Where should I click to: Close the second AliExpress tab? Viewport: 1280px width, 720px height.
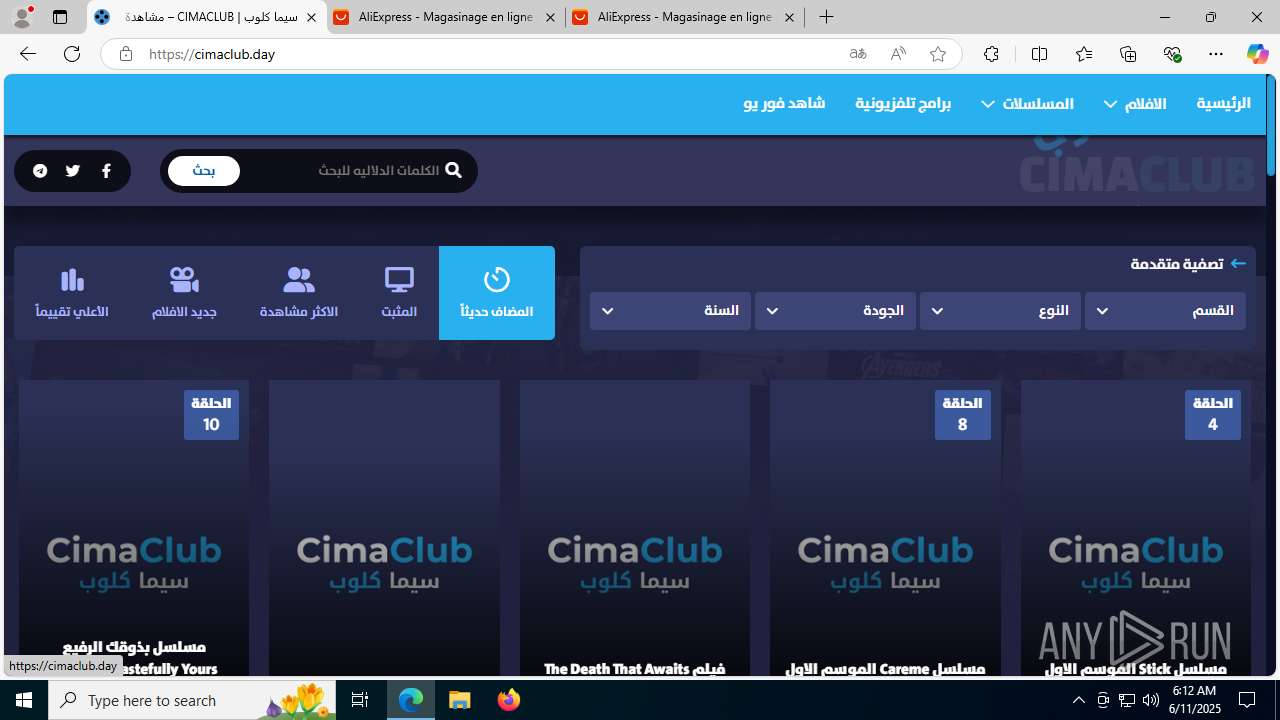789,17
